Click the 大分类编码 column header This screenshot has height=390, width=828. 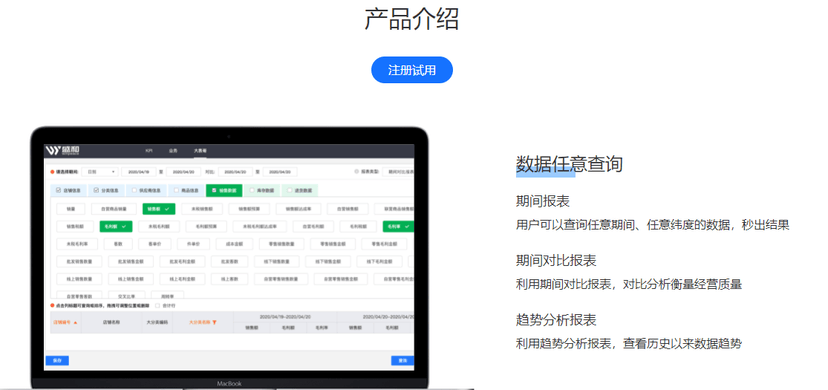156,322
